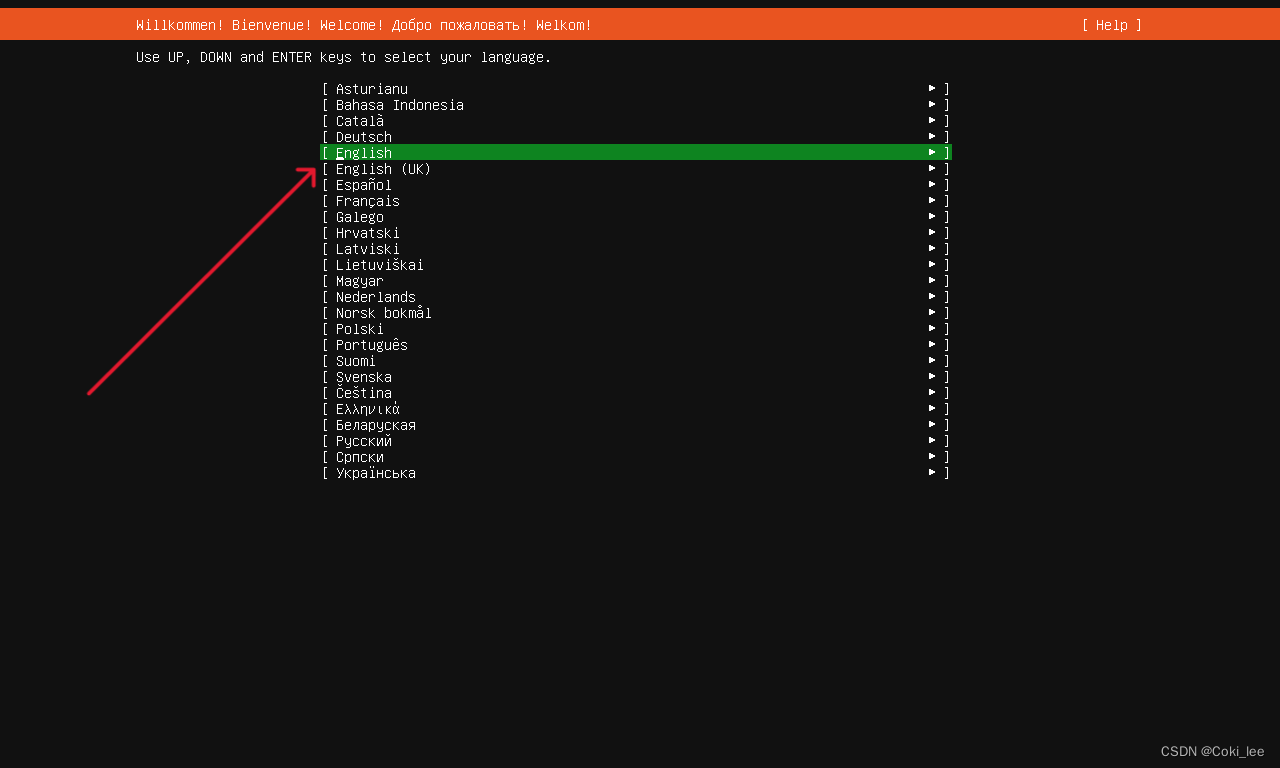Expand the Français language entry arrow
The image size is (1280, 768).
[932, 200]
